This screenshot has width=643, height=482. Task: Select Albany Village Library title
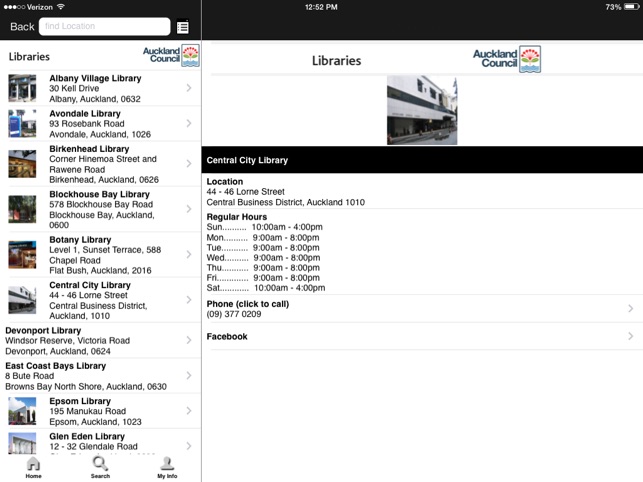tap(95, 78)
